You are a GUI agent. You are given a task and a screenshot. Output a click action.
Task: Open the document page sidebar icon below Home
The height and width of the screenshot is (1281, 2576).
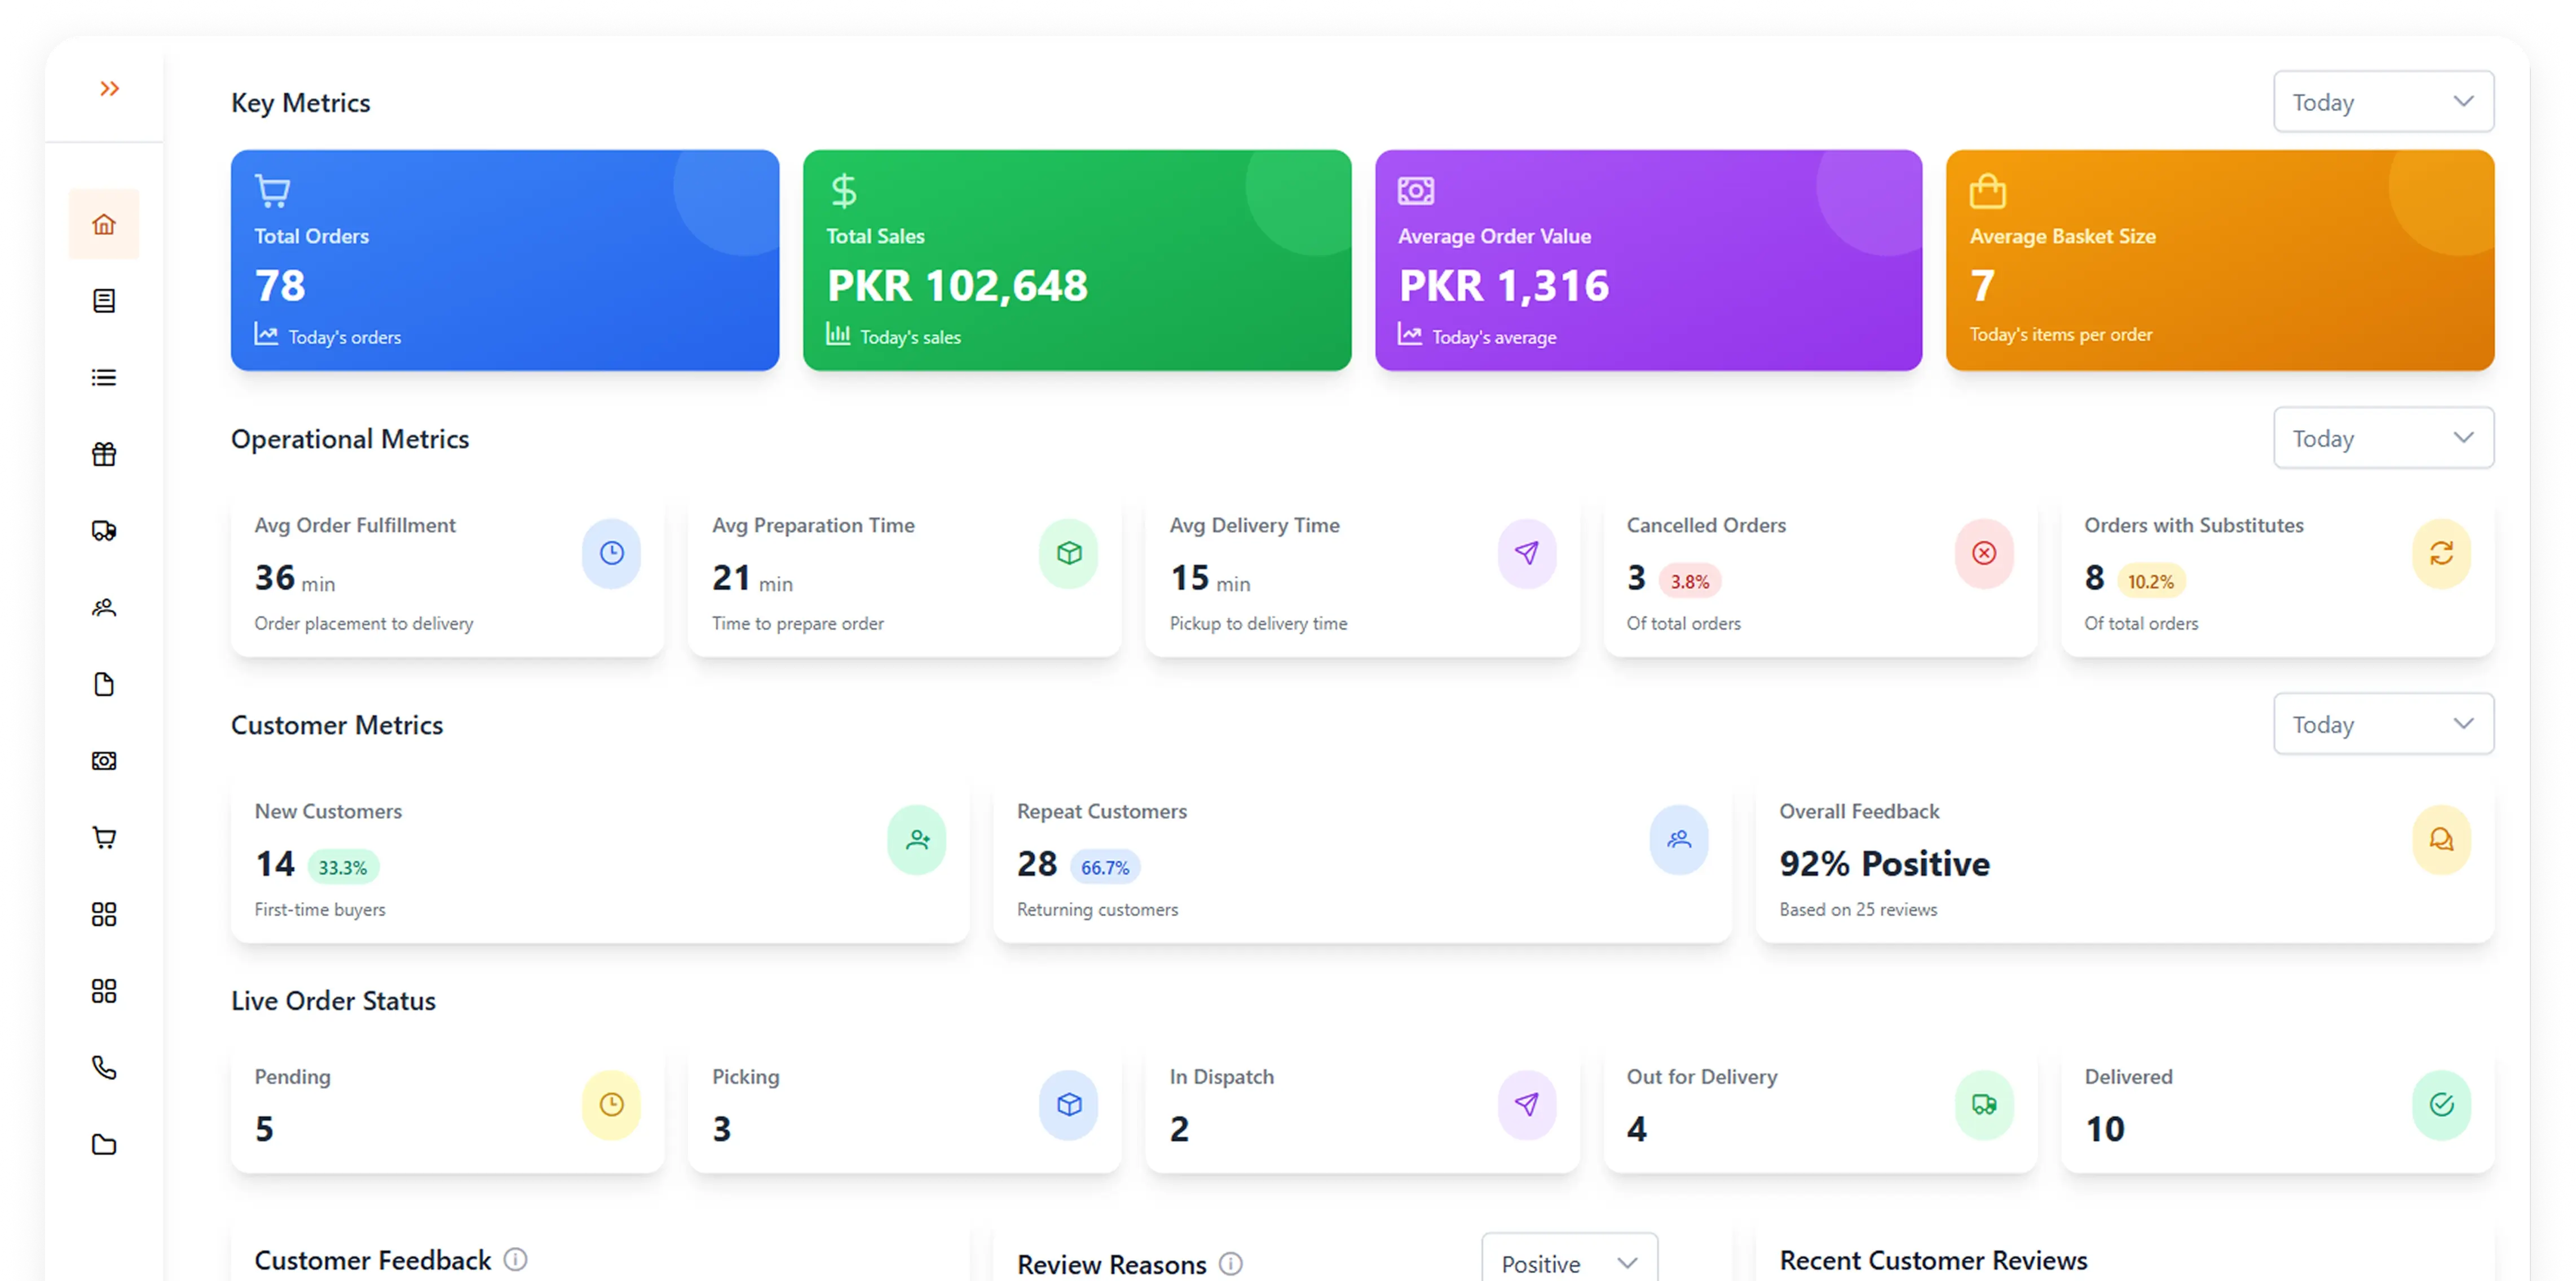[104, 301]
